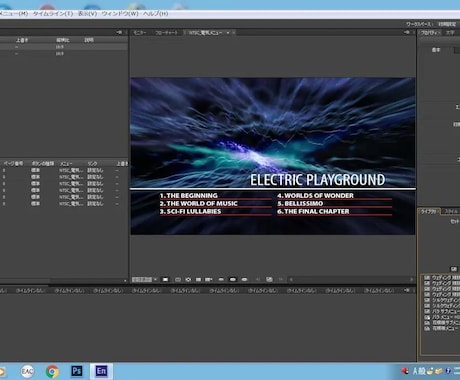Image resolution: width=460 pixels, height=380 pixels.
Task: Click the EAC taskbar icon
Action: (x=27, y=371)
